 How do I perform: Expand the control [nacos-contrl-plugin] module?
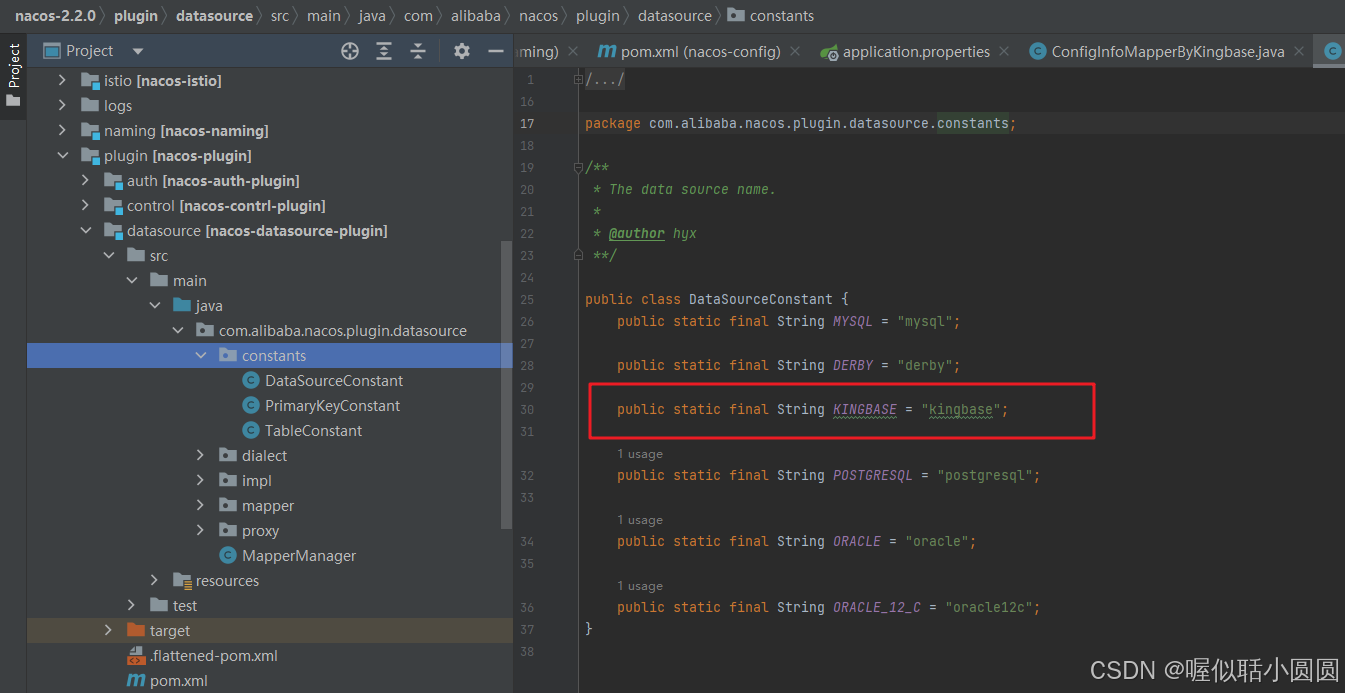tap(86, 205)
